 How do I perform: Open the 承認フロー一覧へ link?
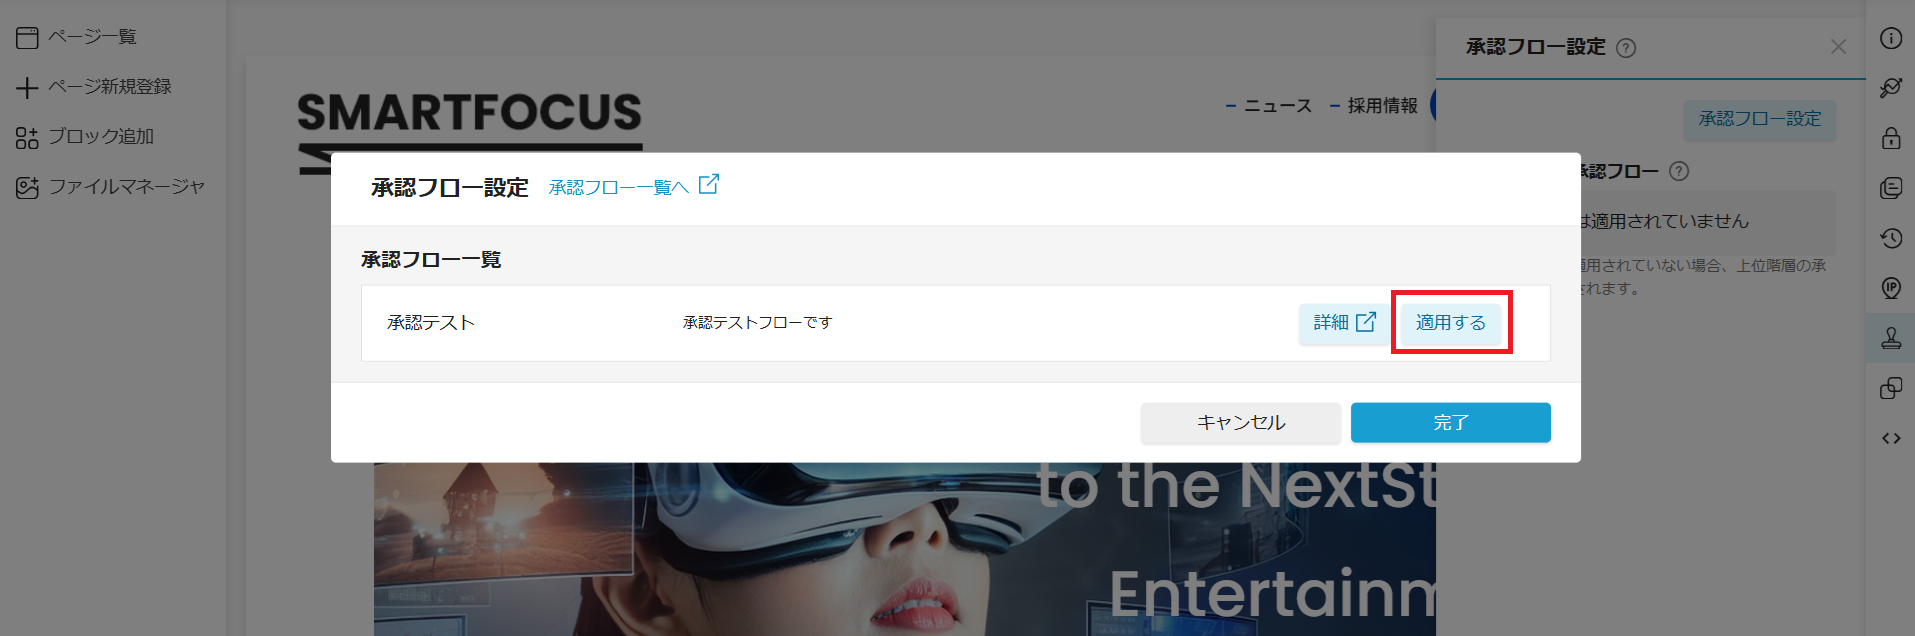pos(618,187)
